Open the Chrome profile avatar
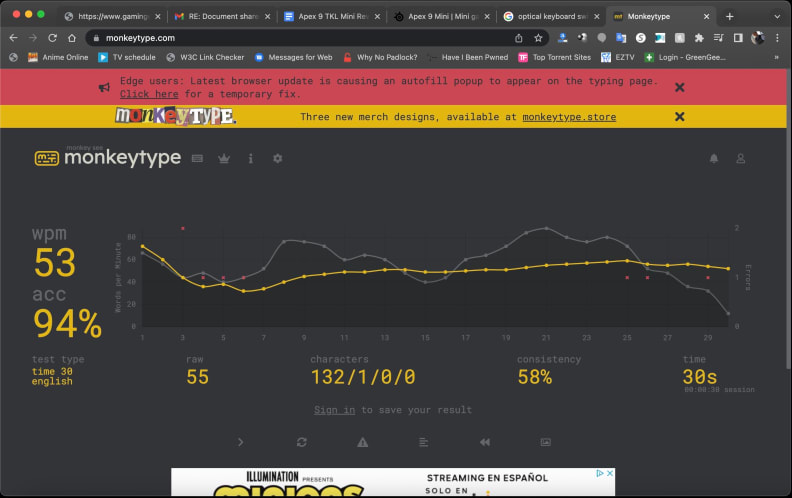Viewport: 792px width, 498px height. [x=758, y=38]
